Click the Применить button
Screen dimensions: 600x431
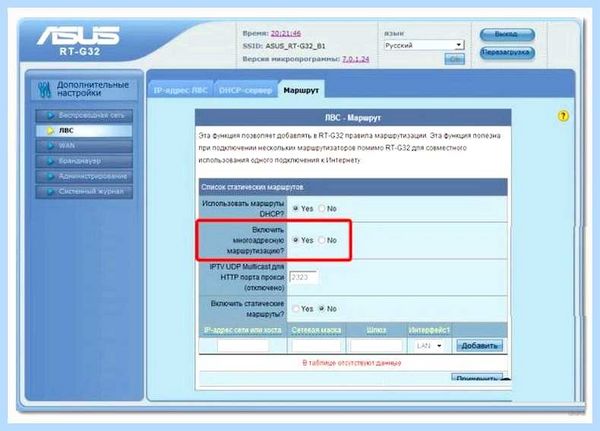pos(477,378)
